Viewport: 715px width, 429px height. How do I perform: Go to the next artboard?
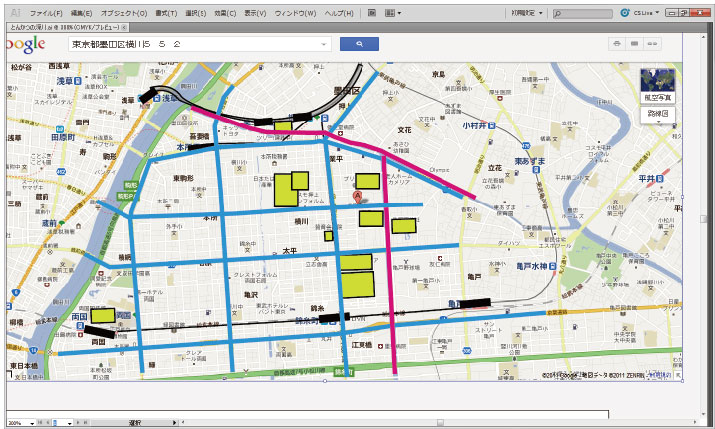(78, 423)
